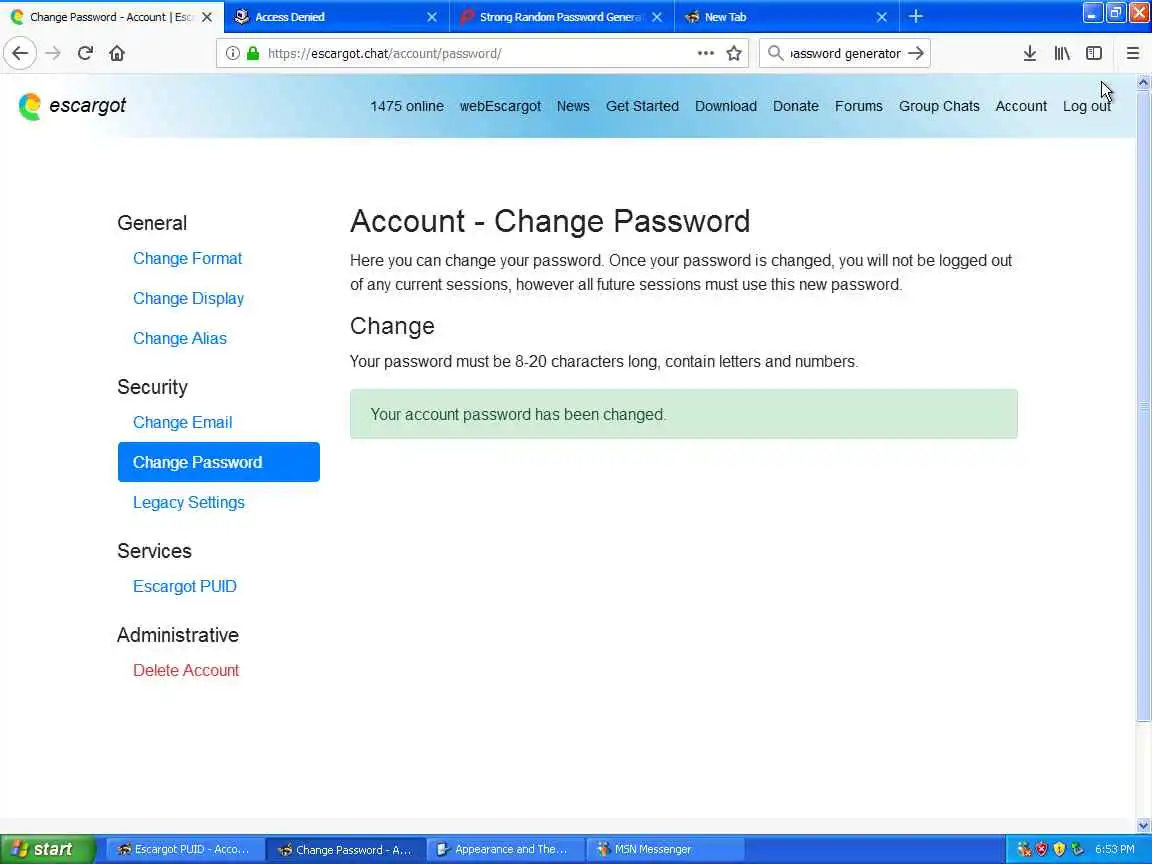Viewport: 1152px width, 864px height.
Task: Open the Account page
Action: [x=1020, y=106]
